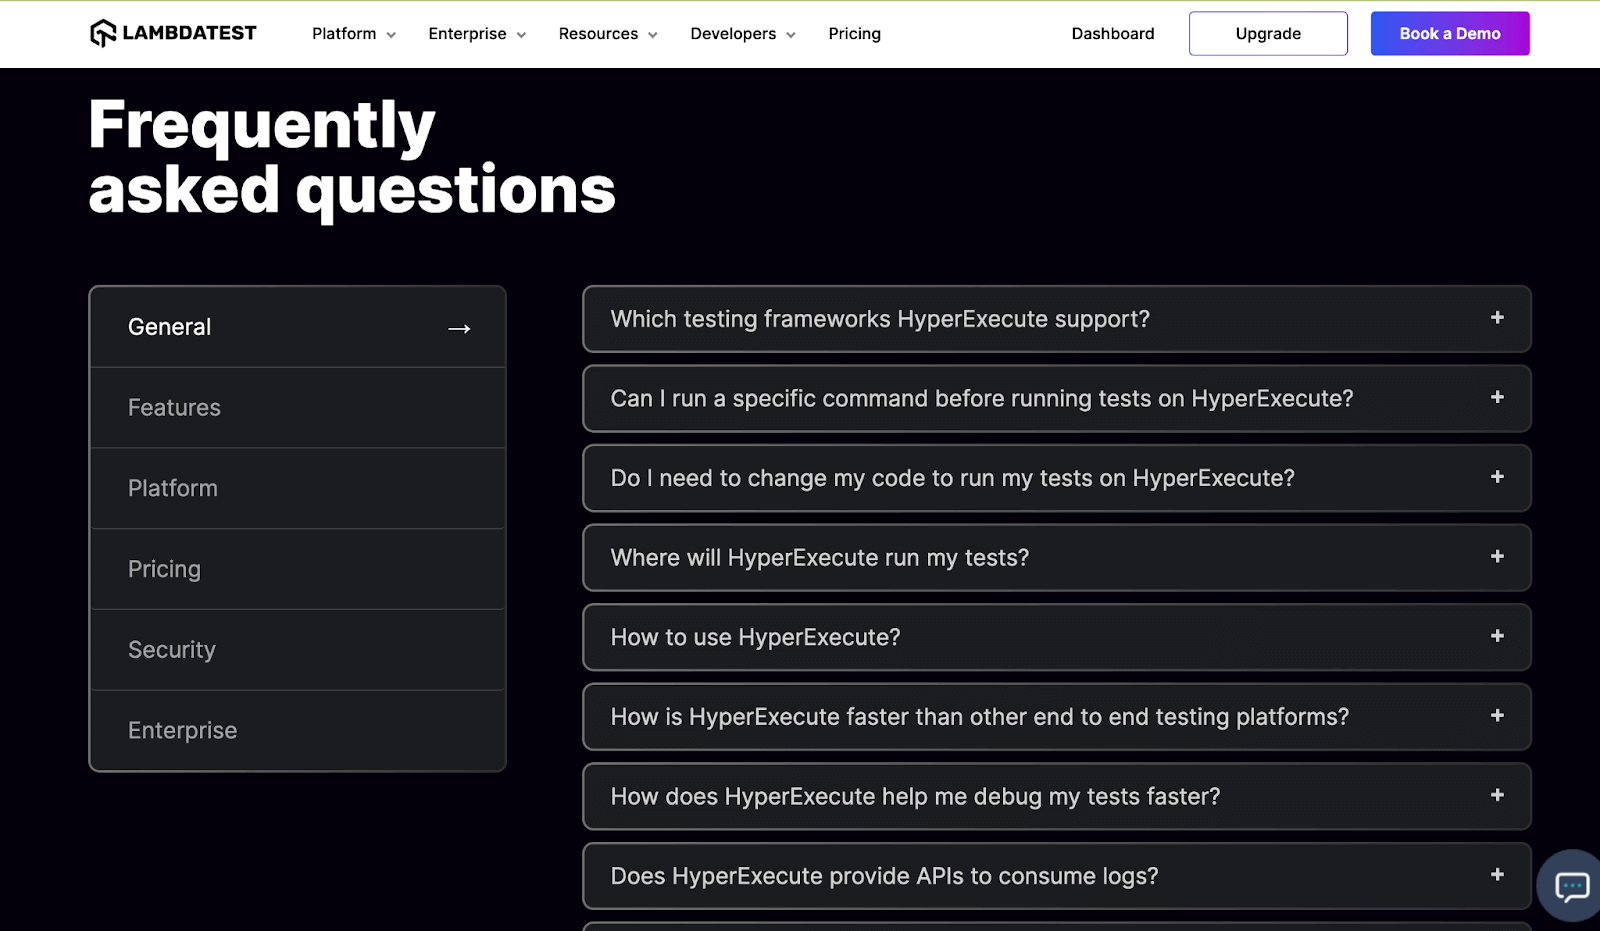
Task: Go to the Pricing page
Action: (854, 33)
